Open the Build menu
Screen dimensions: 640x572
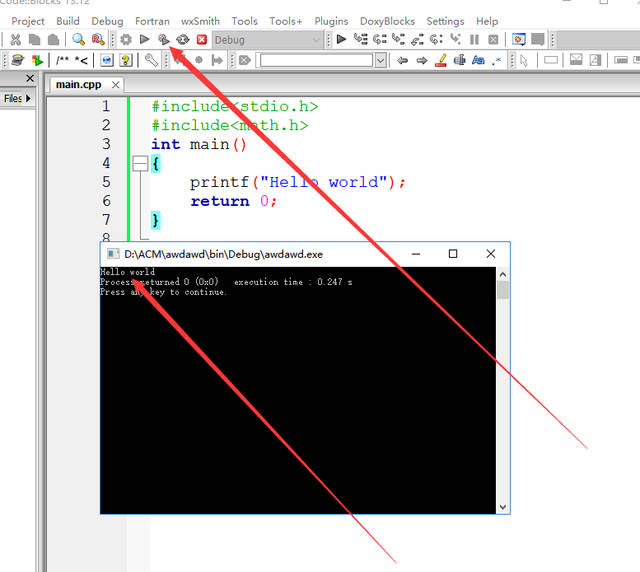tap(68, 21)
